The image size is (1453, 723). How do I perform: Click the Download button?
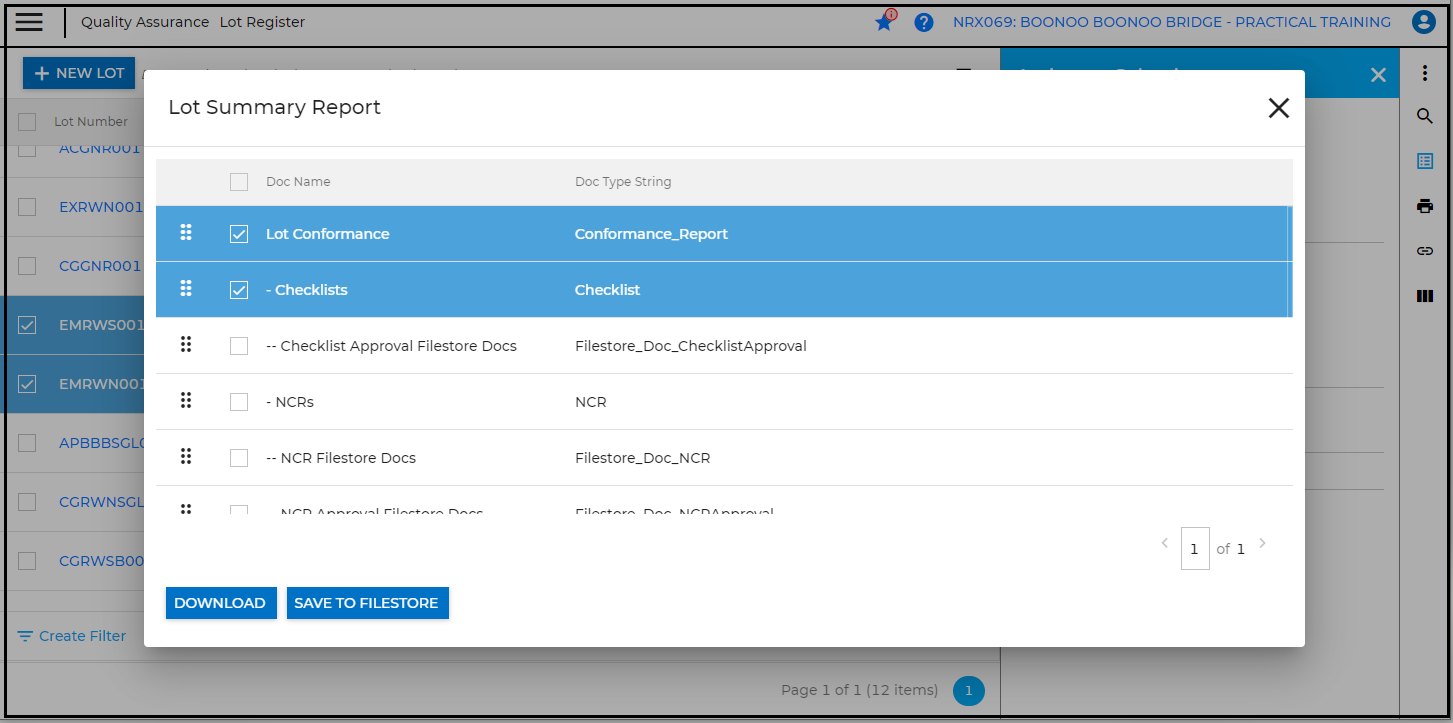coord(220,603)
